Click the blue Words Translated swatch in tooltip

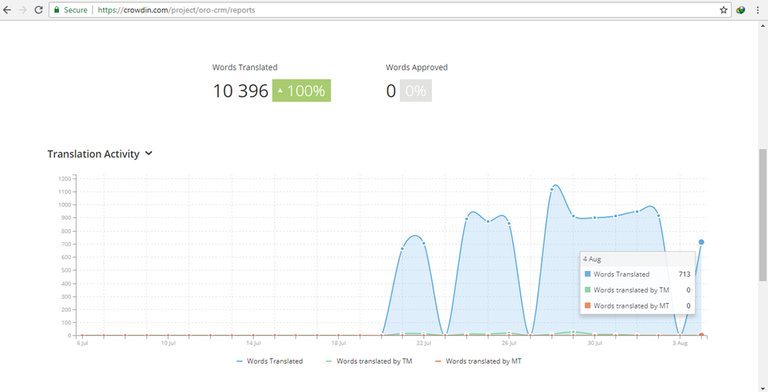pyautogui.click(x=588, y=274)
